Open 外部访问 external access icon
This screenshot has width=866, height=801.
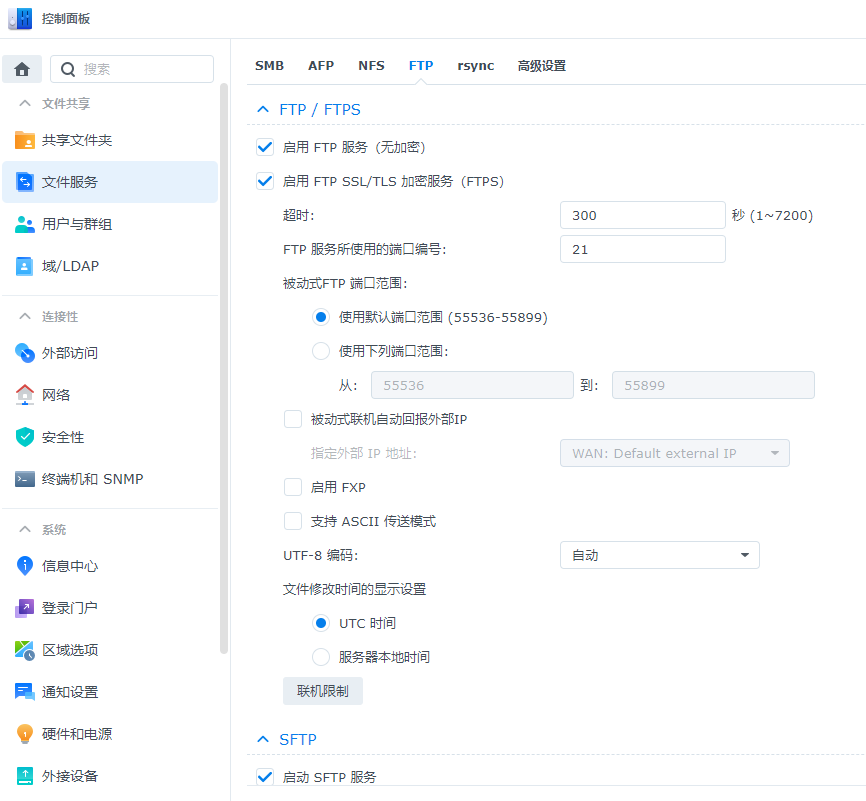tap(25, 353)
